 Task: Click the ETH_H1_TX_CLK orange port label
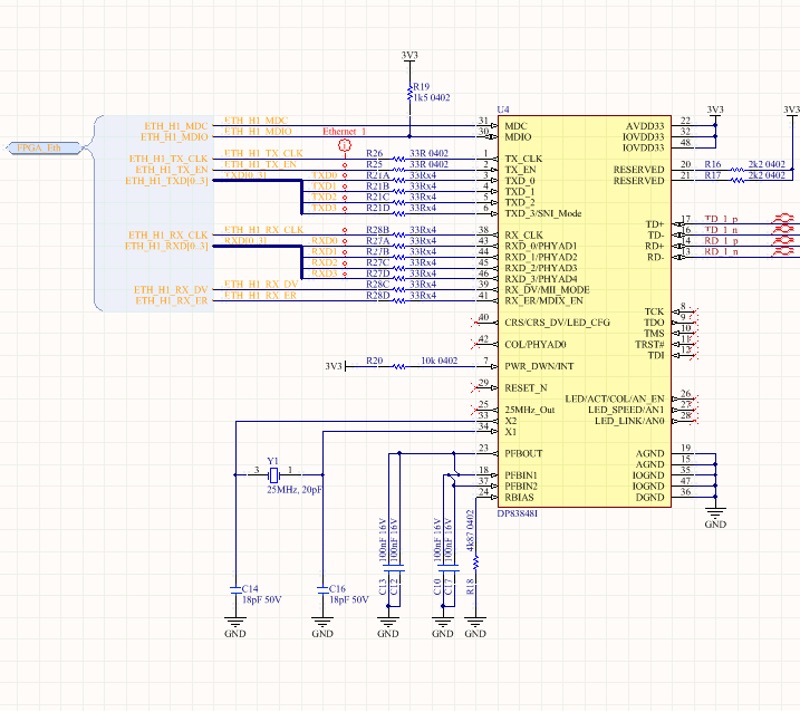coord(168,159)
